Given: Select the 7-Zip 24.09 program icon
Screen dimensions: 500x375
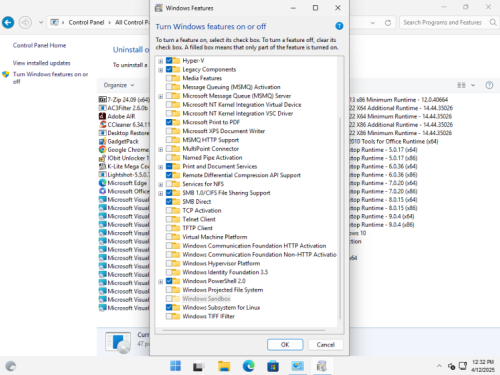Looking at the screenshot, I should [103, 99].
